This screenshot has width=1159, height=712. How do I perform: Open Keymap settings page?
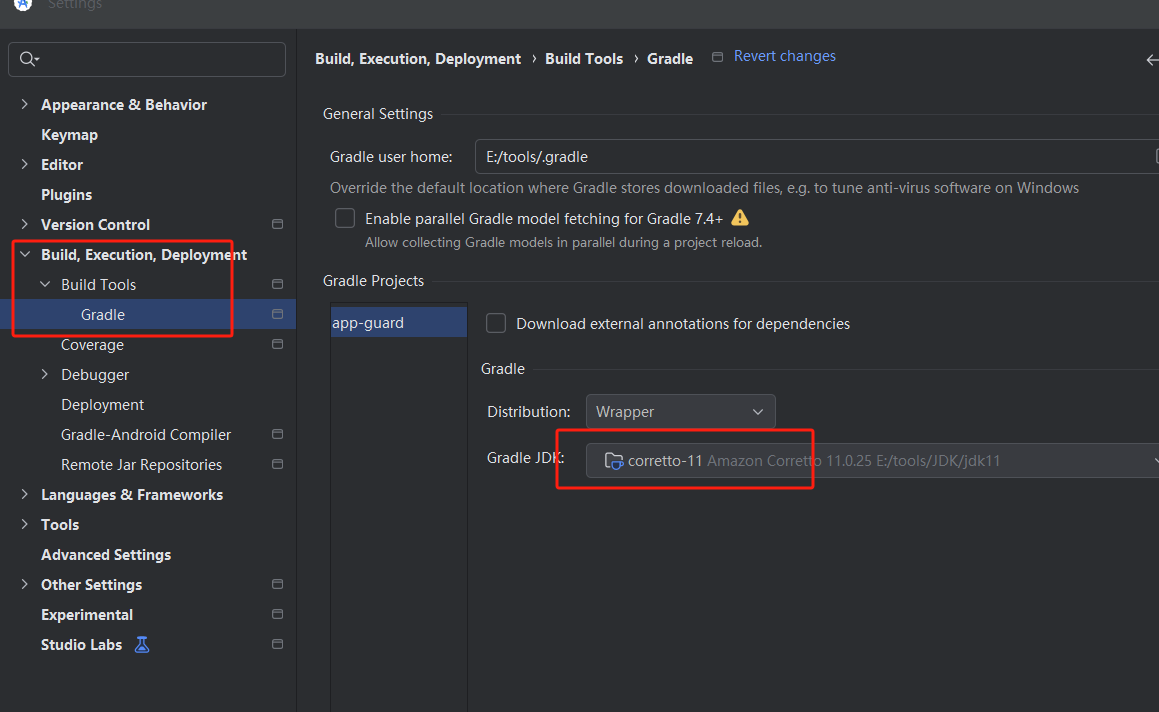click(69, 135)
